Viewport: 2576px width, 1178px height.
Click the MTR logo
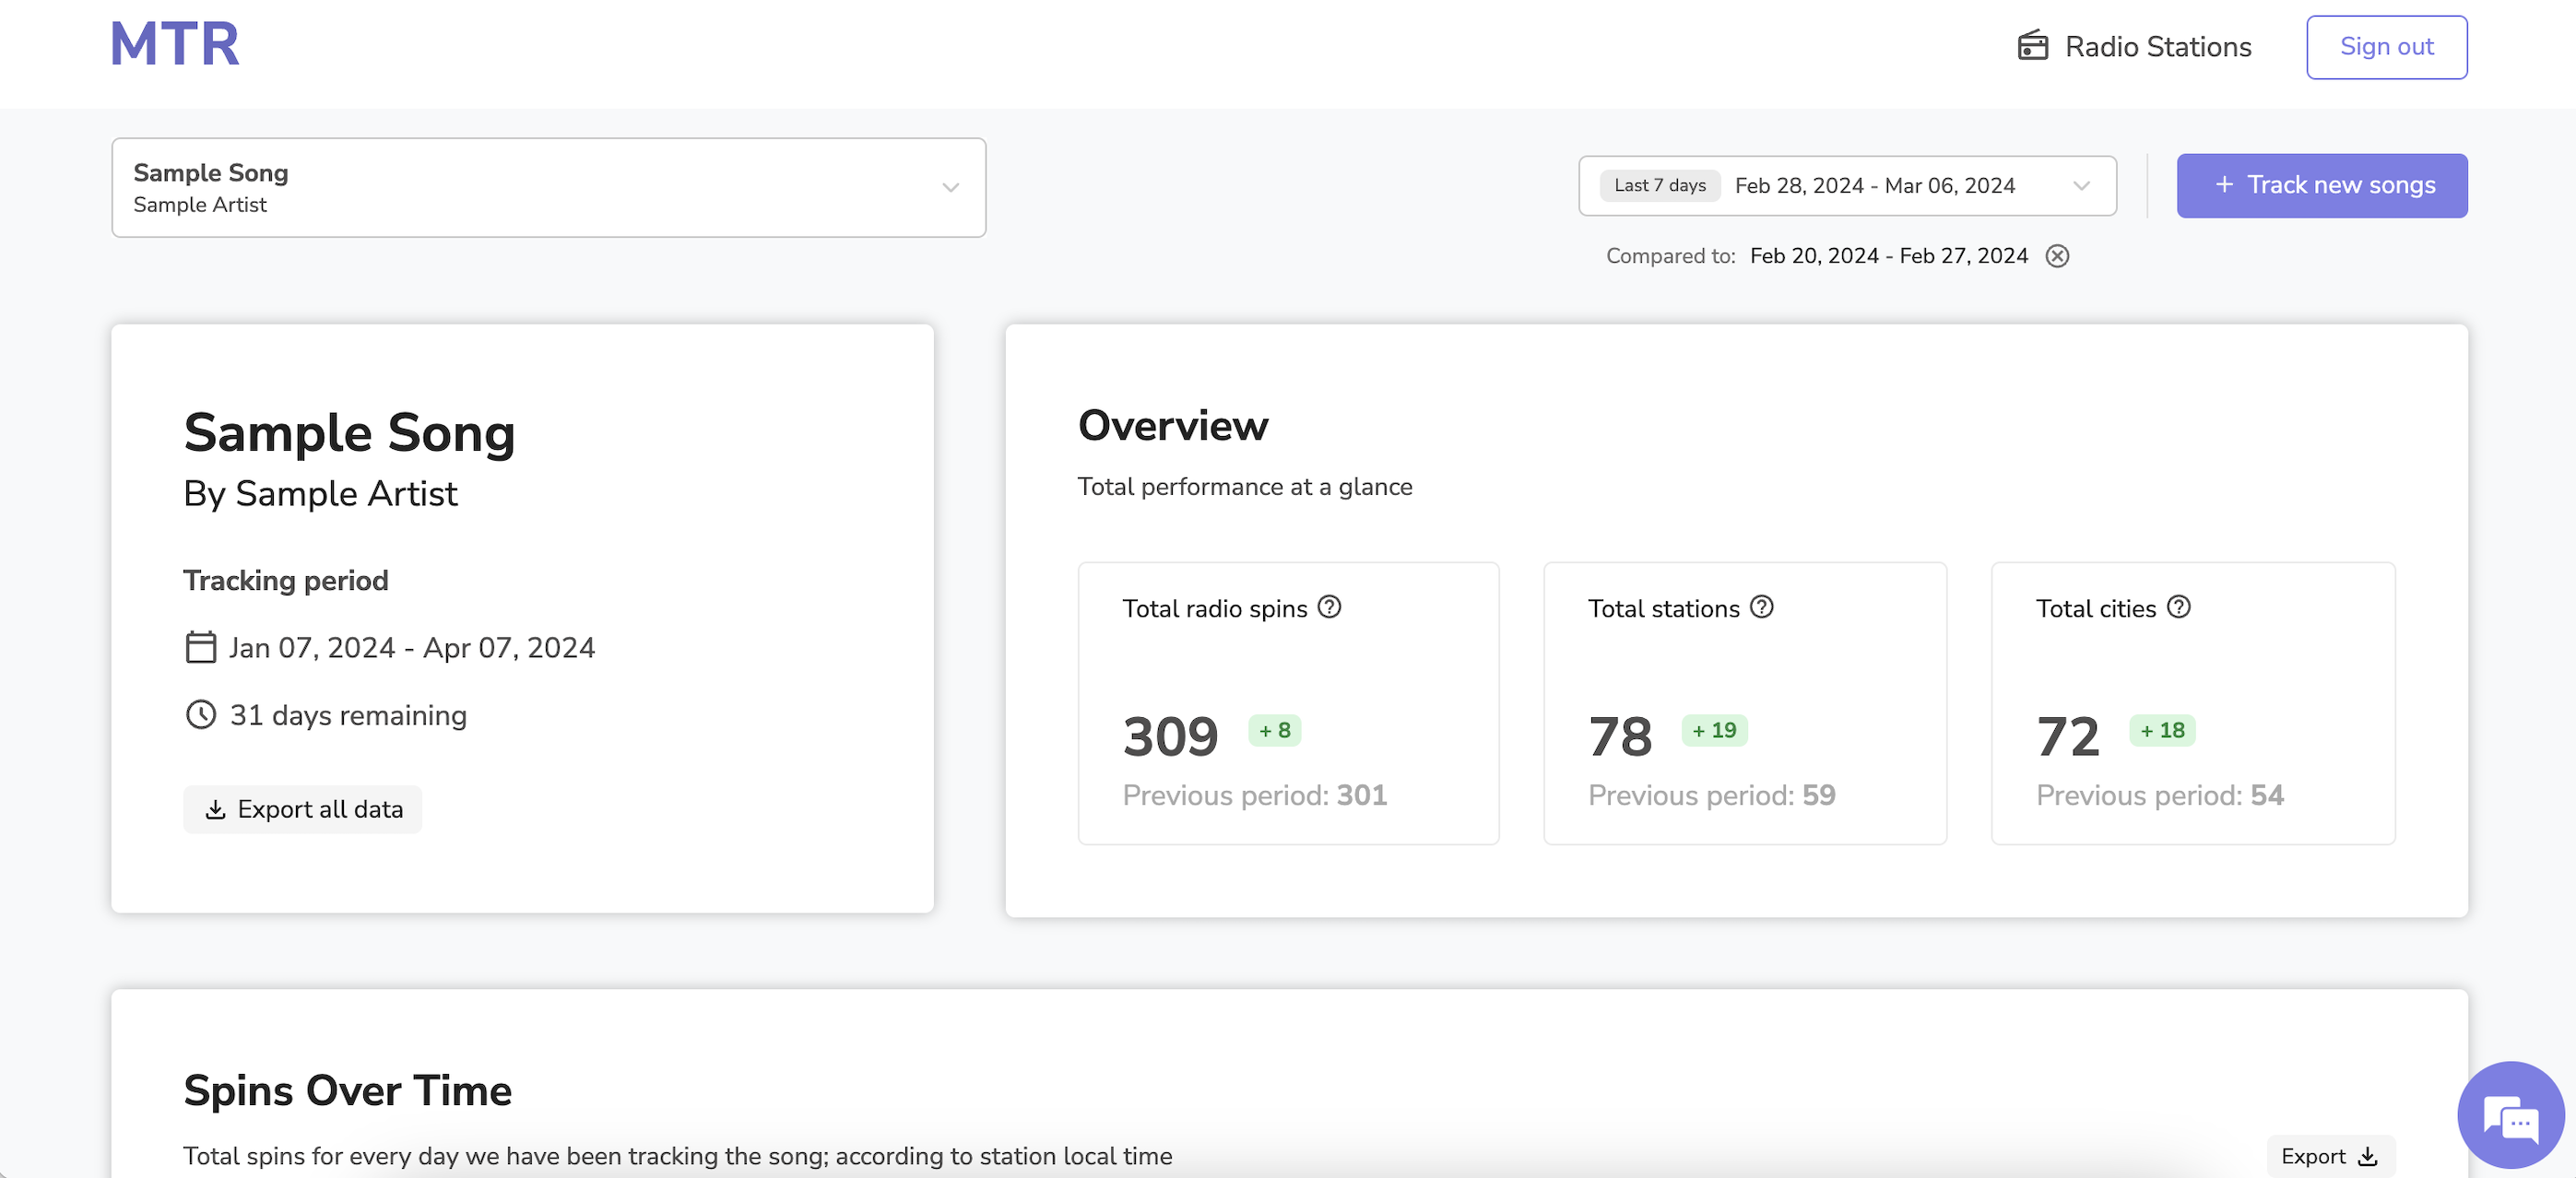pos(174,45)
